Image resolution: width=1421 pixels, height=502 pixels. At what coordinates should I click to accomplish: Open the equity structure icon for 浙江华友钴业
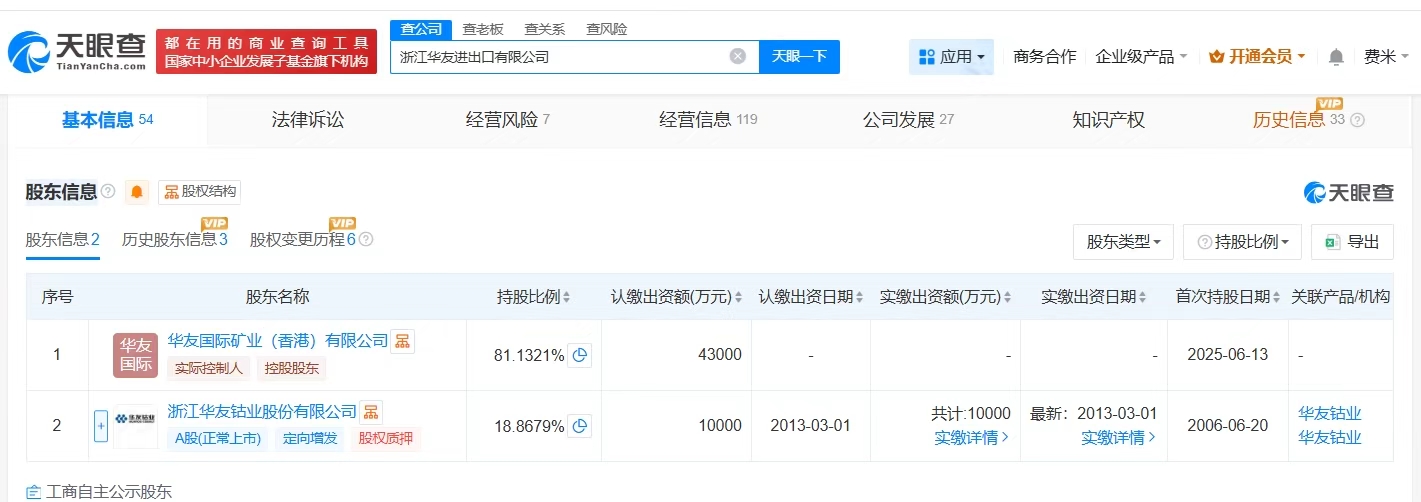click(x=370, y=411)
